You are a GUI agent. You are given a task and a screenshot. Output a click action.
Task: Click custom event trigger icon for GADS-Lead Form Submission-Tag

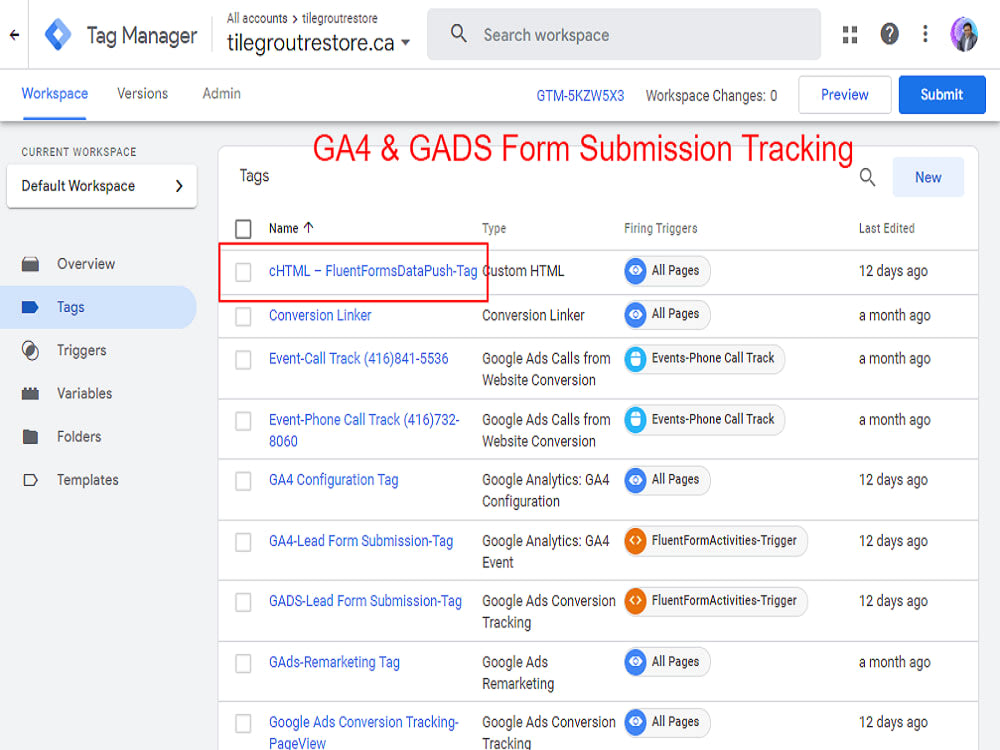coord(635,601)
